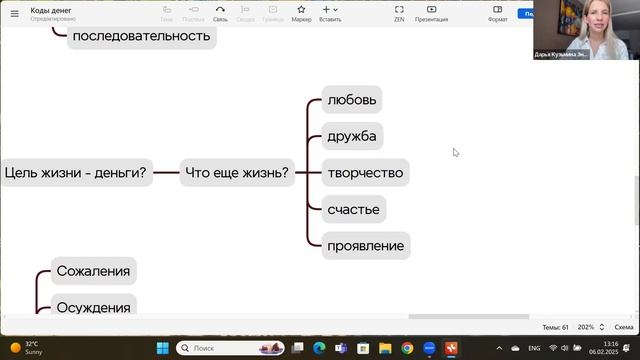Screen dimensions: 640x360
Task: Open the volume speaker tray icon
Action: point(564,348)
